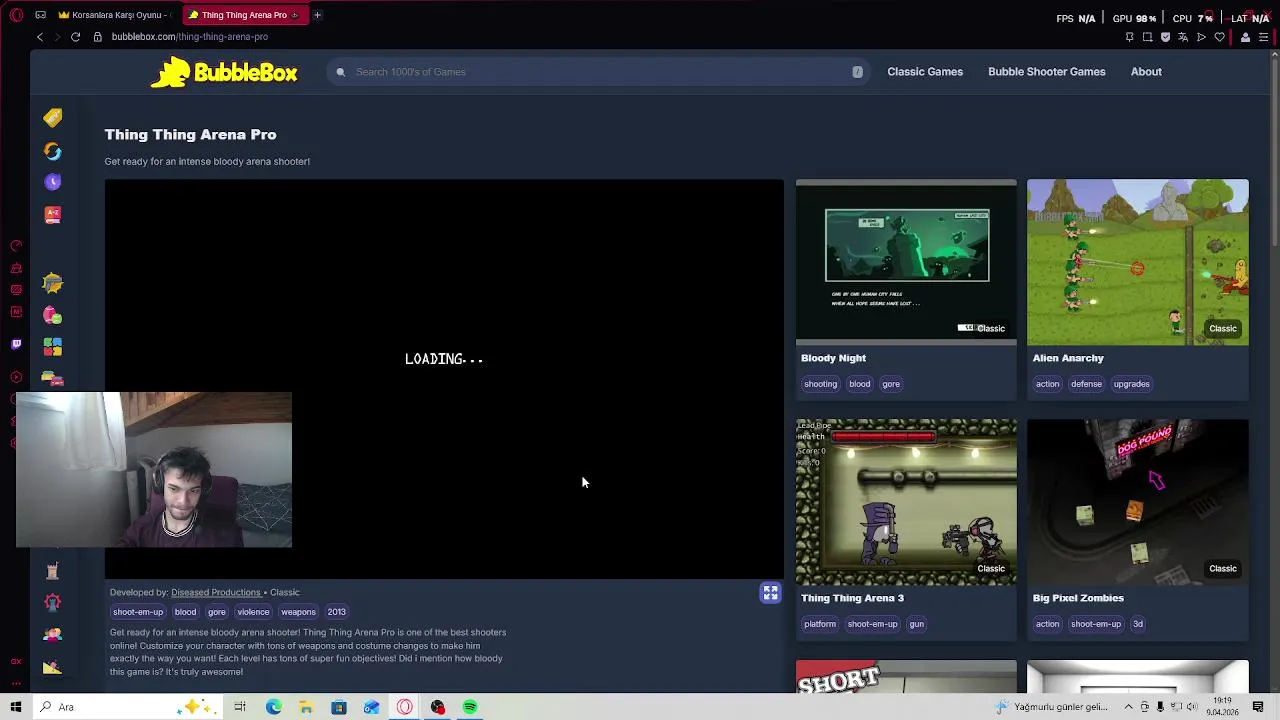Click defense tag under Alien Anarchy
This screenshot has width=1280, height=720.
[1086, 384]
